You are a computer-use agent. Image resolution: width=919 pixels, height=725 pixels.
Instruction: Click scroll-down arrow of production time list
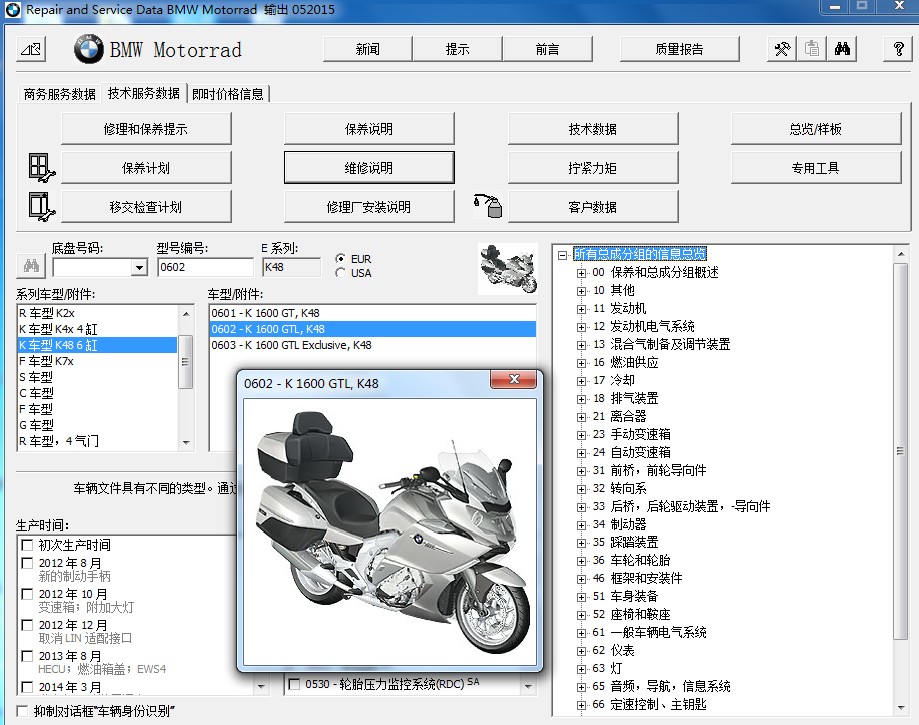(261, 686)
